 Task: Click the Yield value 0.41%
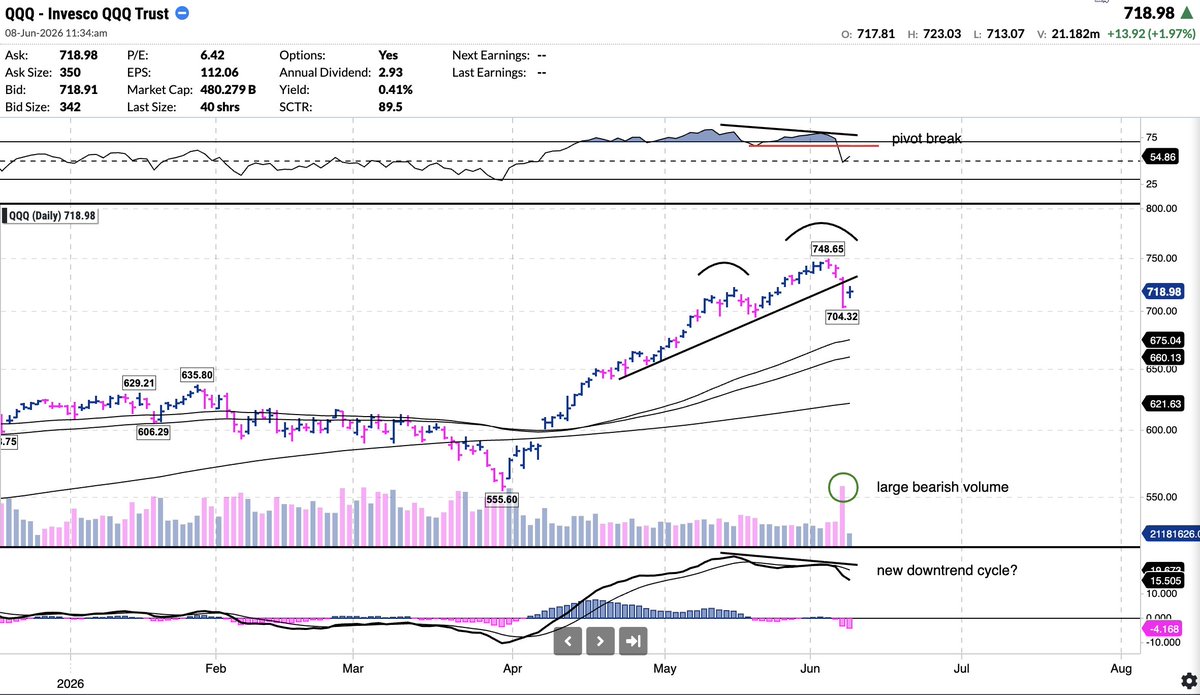[x=395, y=89]
